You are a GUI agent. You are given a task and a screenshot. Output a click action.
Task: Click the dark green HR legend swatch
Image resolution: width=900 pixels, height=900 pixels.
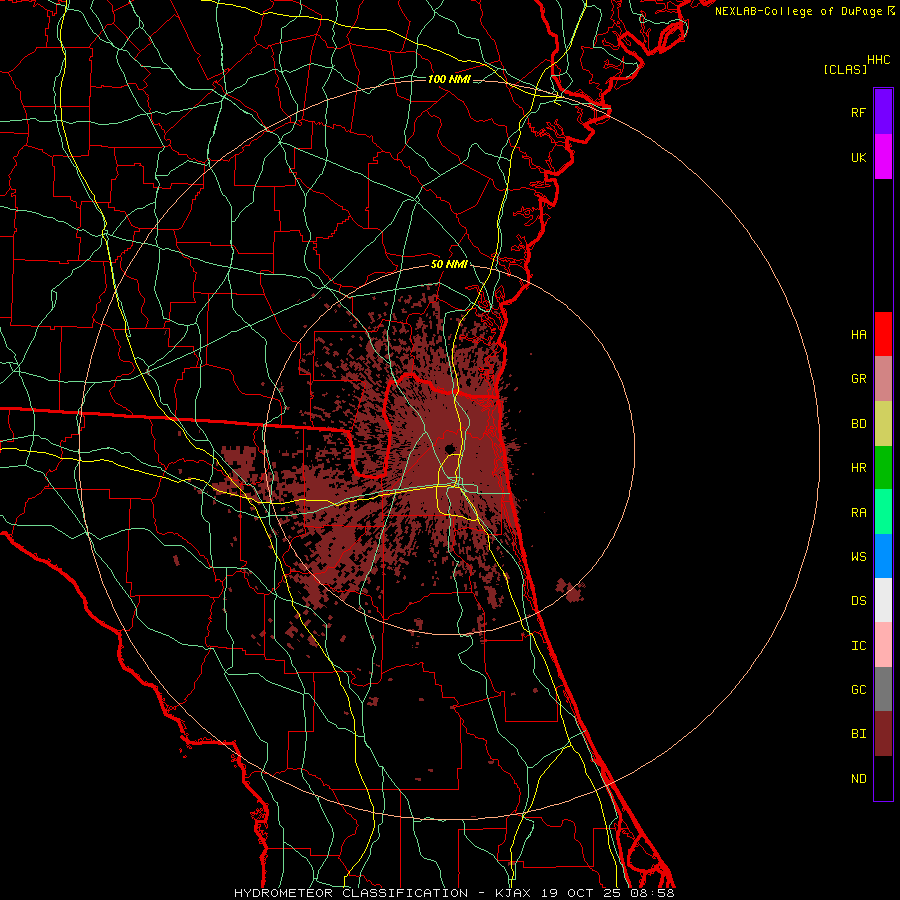coord(883,468)
